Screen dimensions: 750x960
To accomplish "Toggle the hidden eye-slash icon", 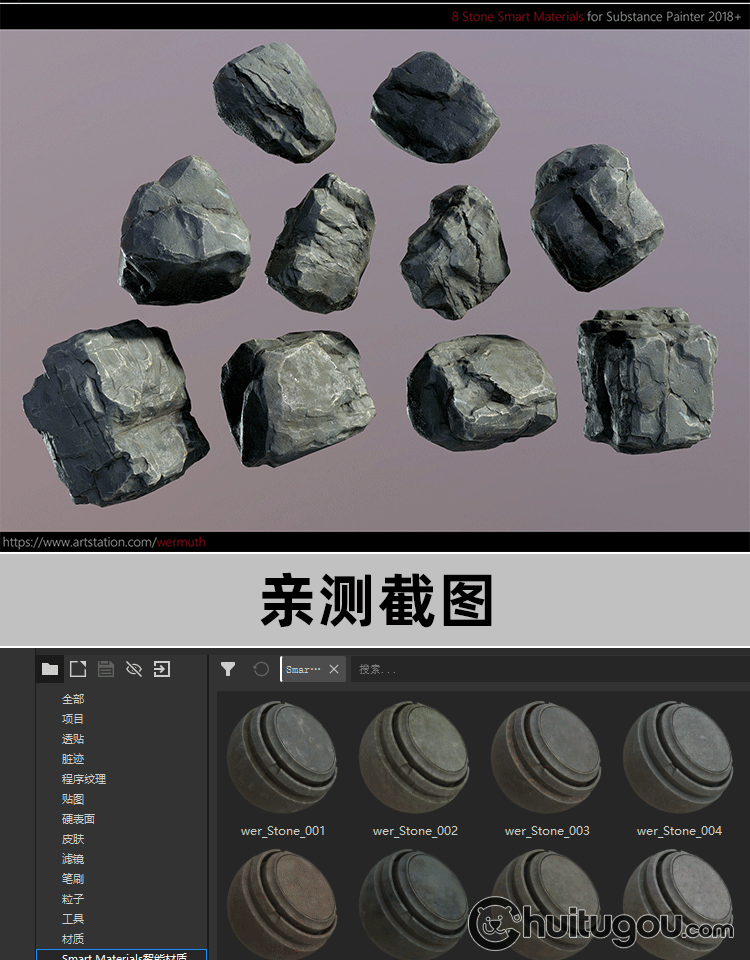I will 133,669.
